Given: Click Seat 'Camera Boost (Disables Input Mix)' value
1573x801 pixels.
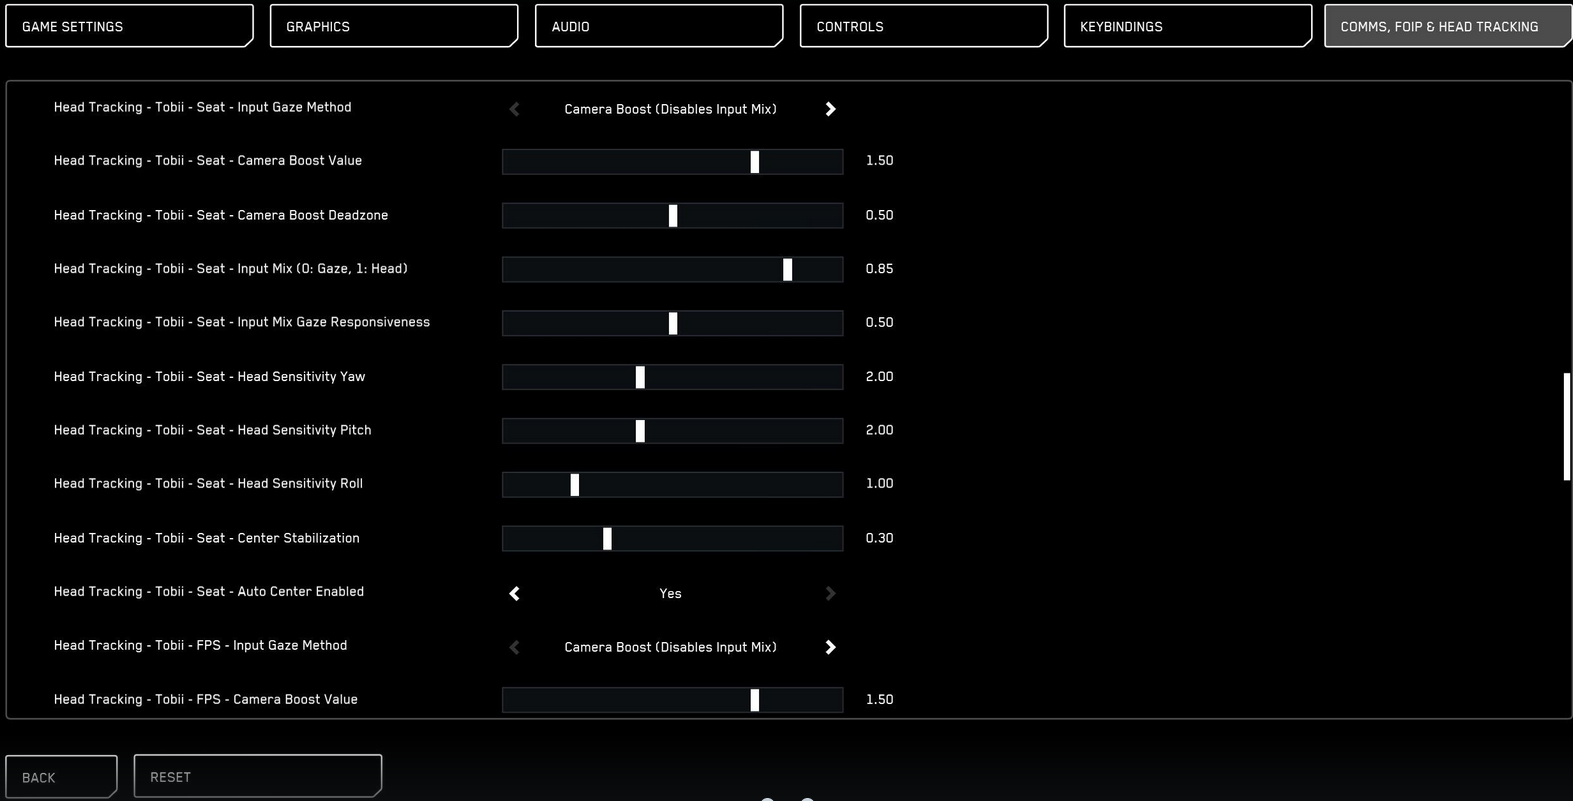Looking at the screenshot, I should tap(670, 109).
